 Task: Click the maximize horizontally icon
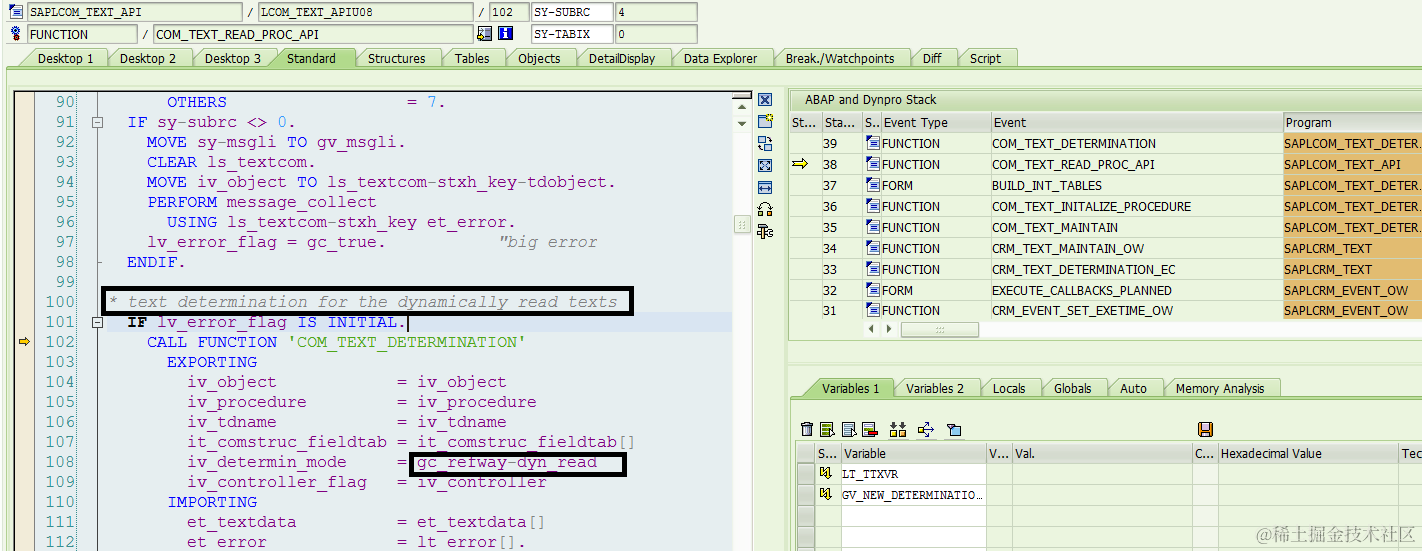pyautogui.click(x=765, y=188)
